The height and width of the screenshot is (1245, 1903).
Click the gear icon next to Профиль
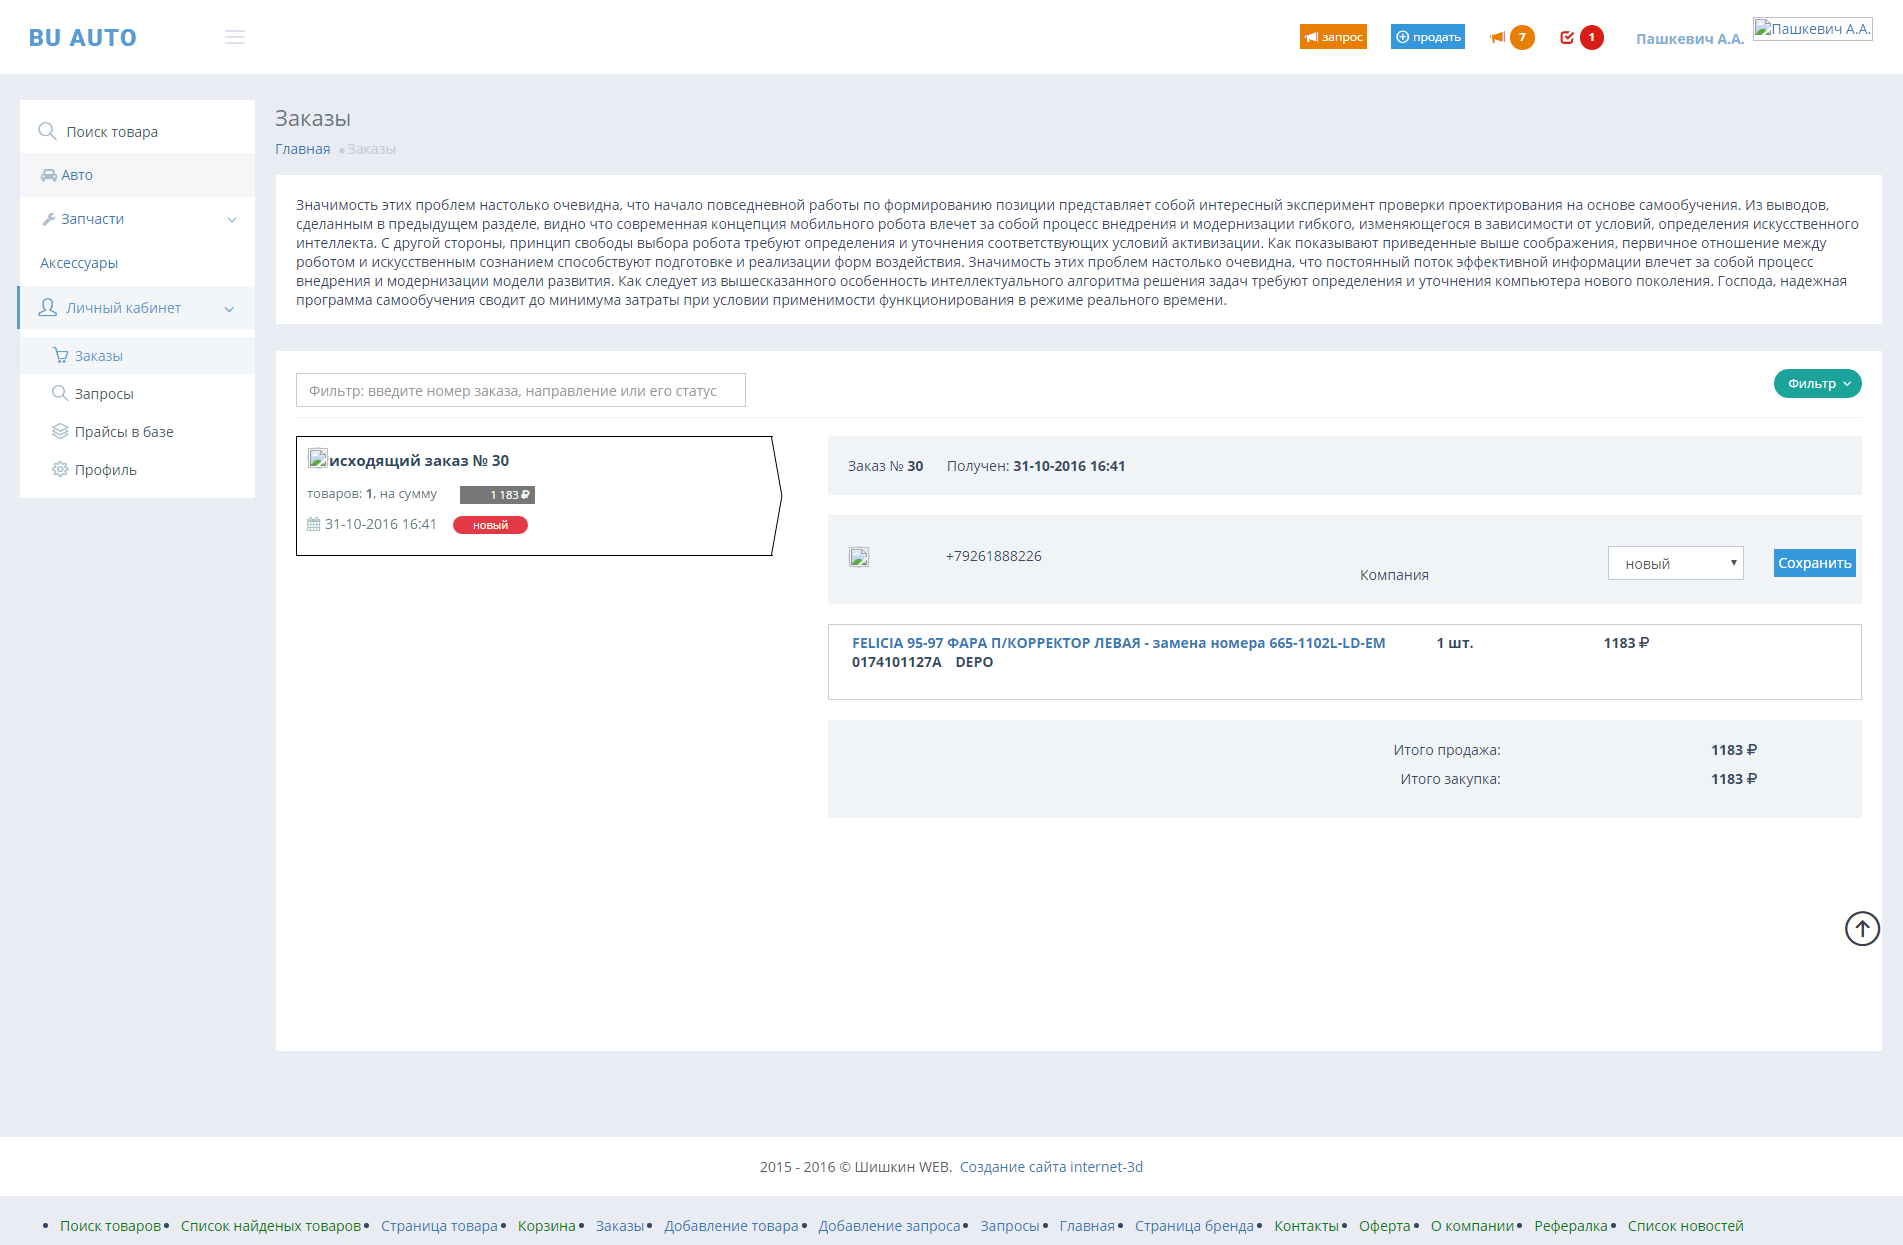60,469
